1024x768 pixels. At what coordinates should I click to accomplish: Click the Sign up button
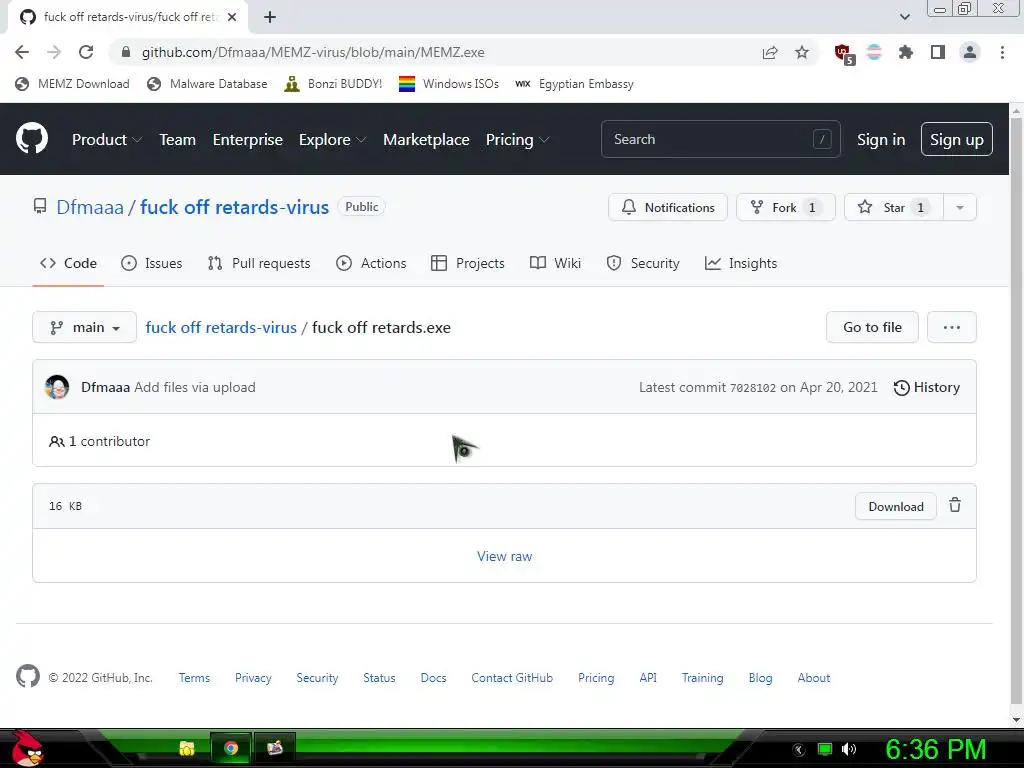coord(957,139)
